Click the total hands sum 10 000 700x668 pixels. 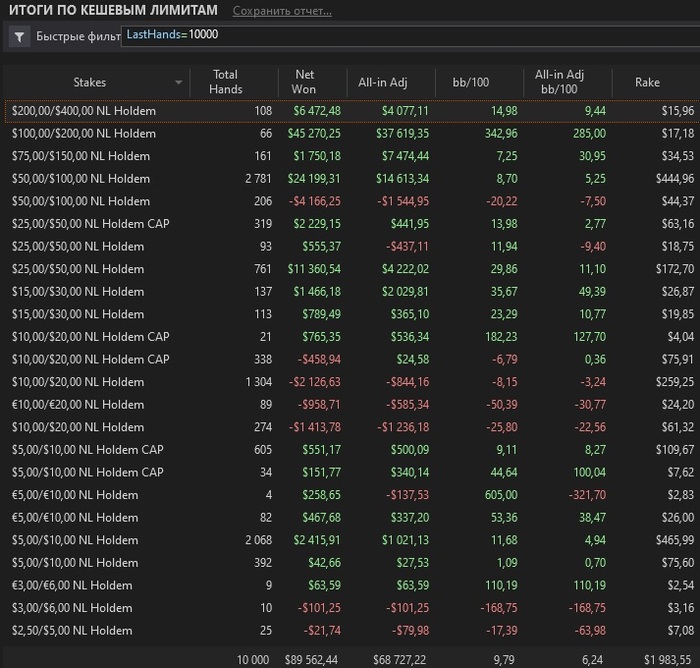[253, 660]
